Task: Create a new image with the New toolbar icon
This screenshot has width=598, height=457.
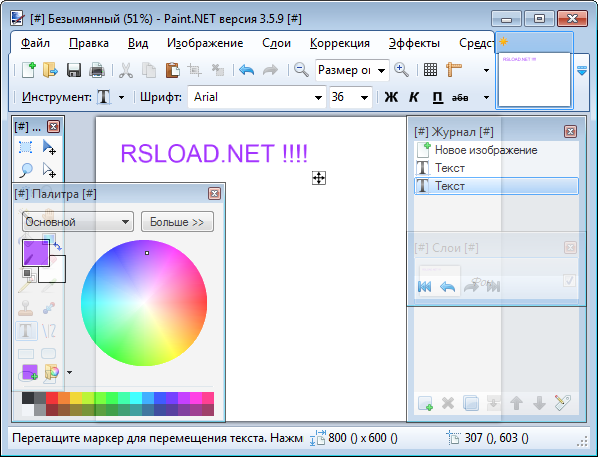Action: click(x=29, y=70)
